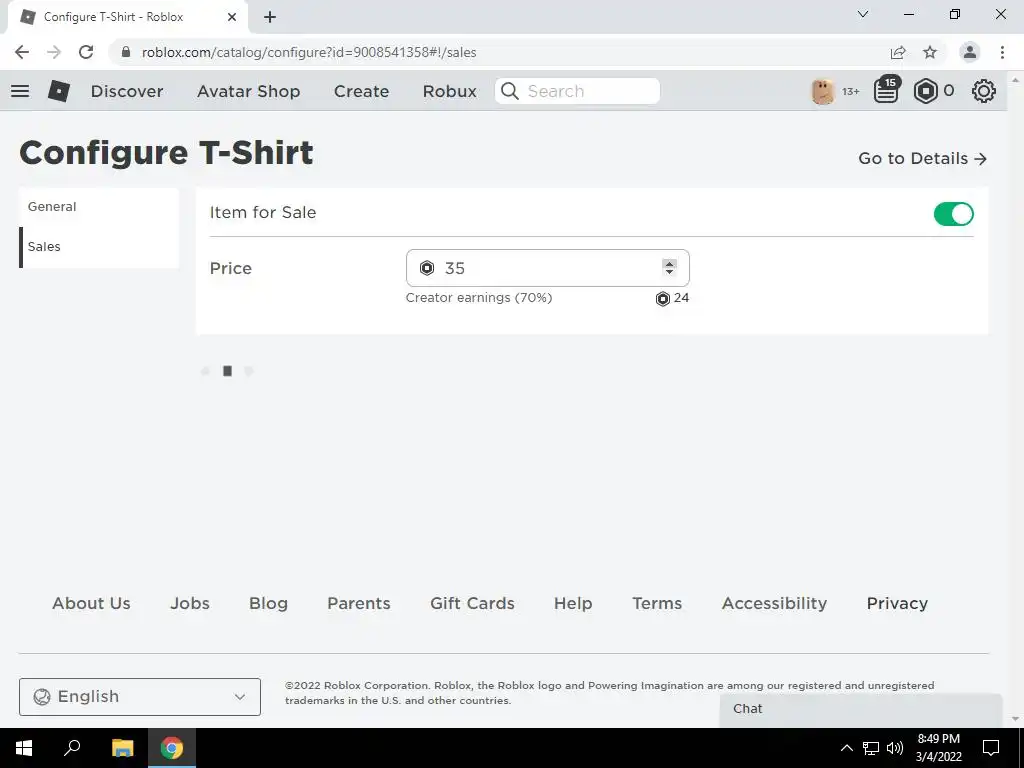Bookmark this page with star icon
The image size is (1024, 768).
click(x=930, y=52)
